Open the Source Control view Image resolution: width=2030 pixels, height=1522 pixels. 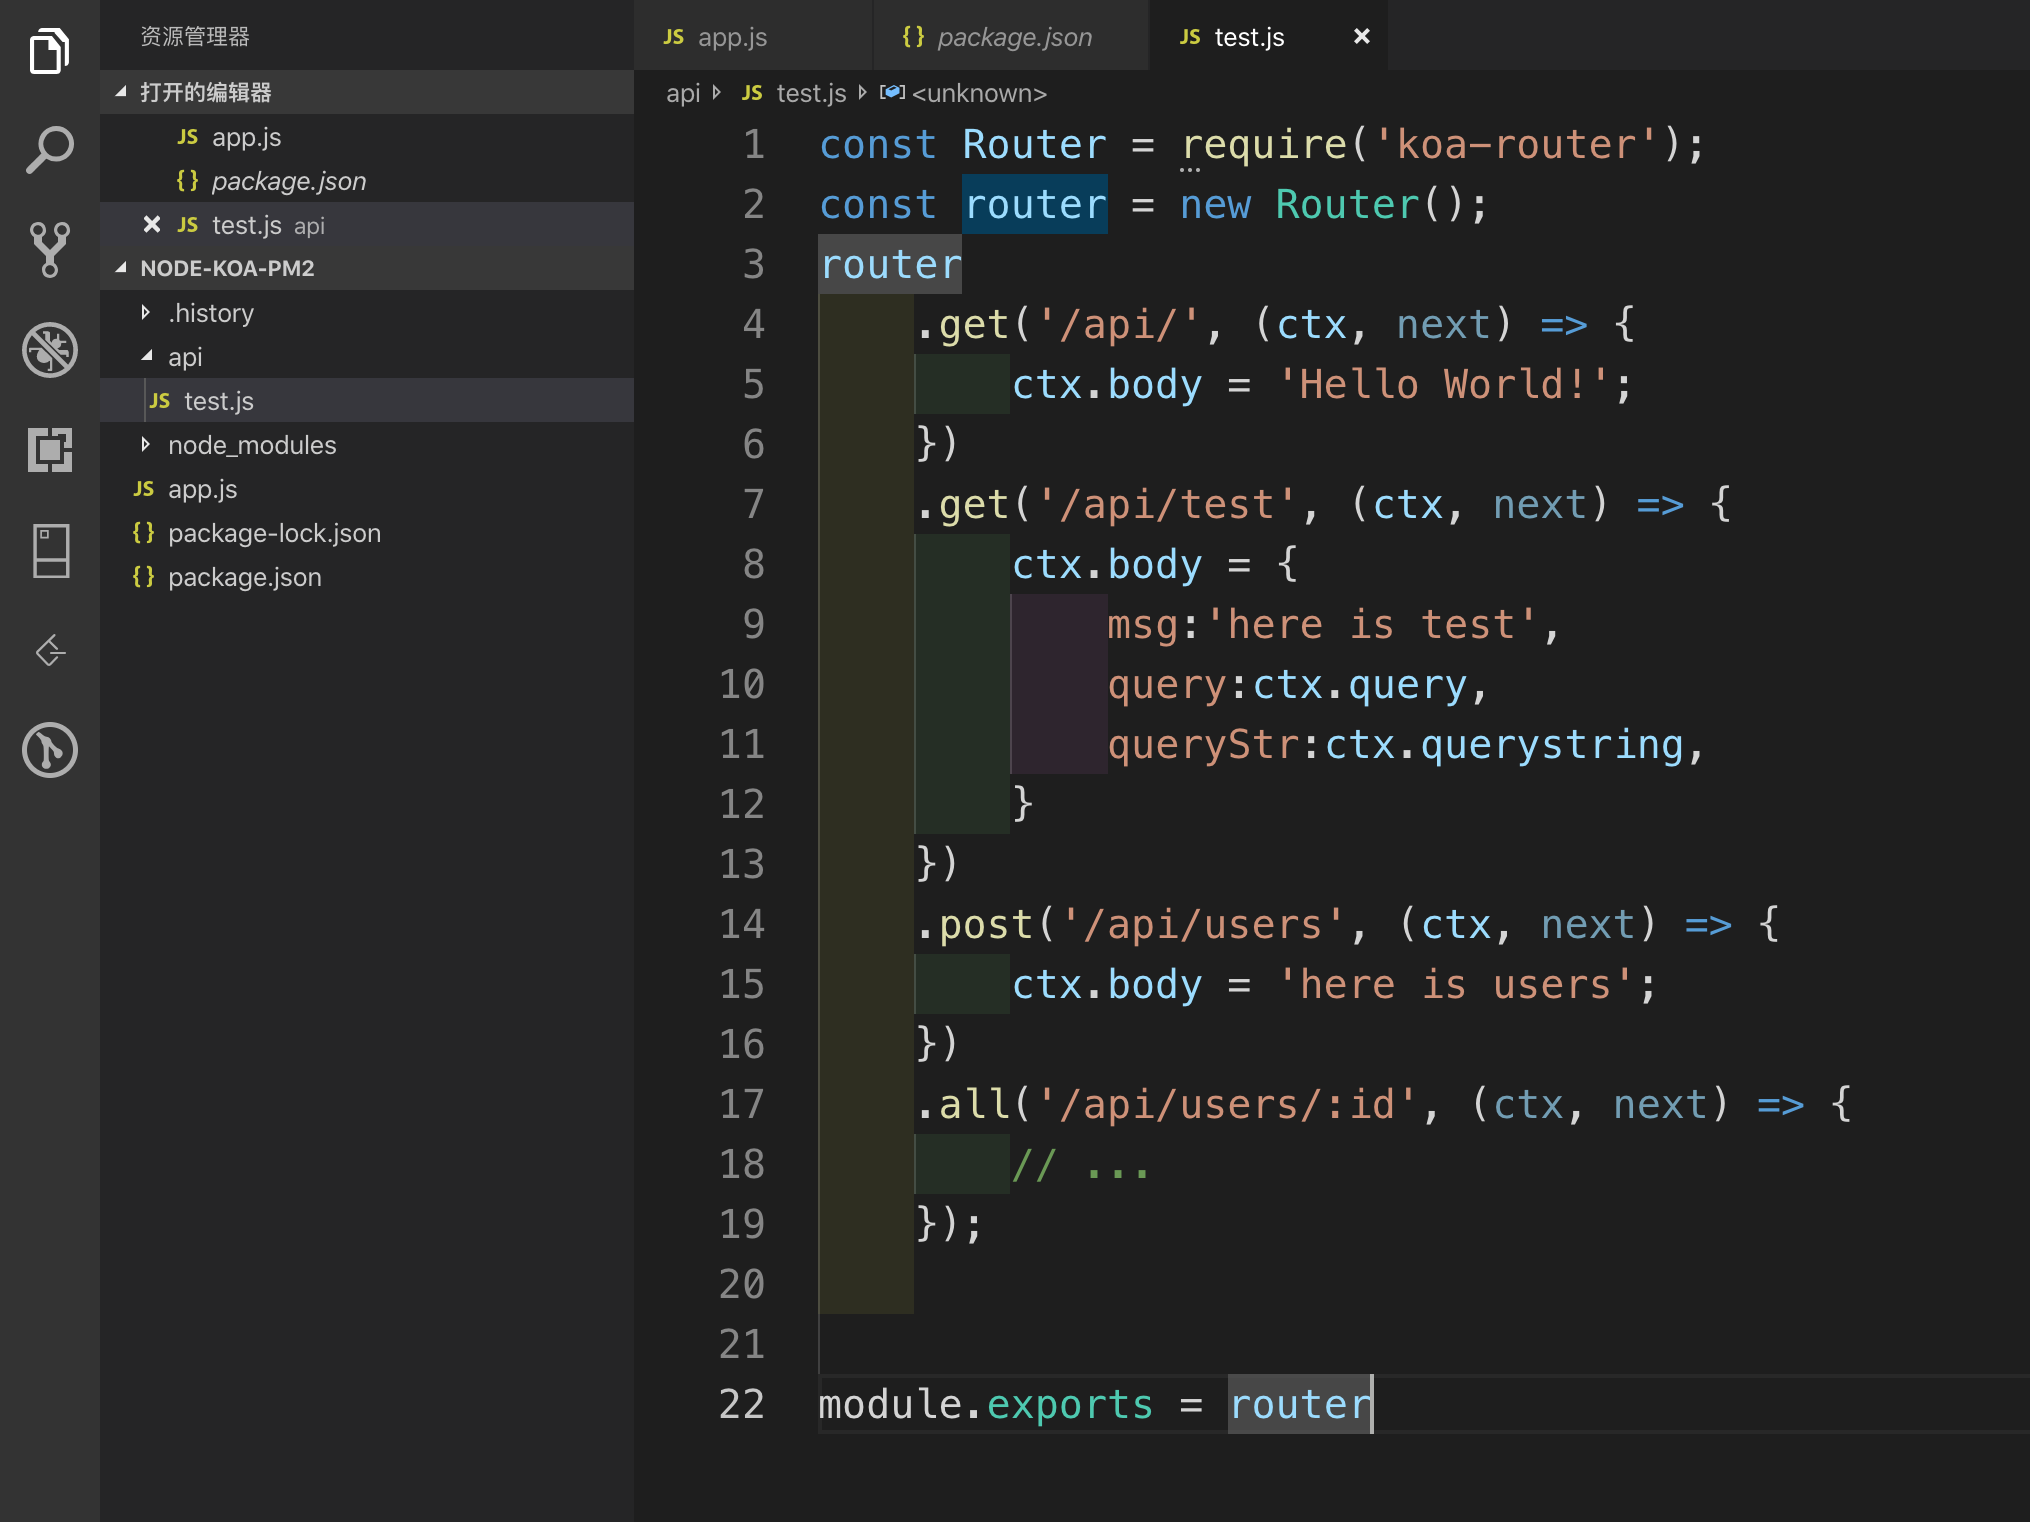click(48, 250)
